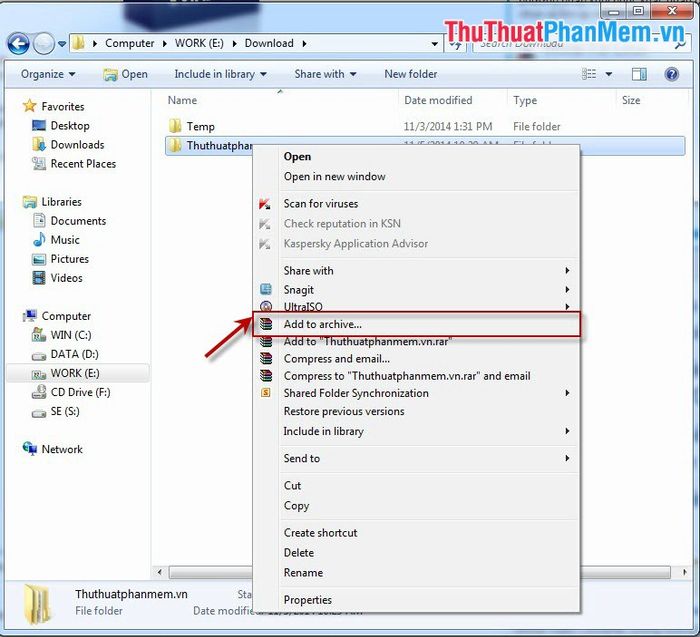Expand the arrow after Computer in the address bar
700x637 pixels.
(x=164, y=43)
